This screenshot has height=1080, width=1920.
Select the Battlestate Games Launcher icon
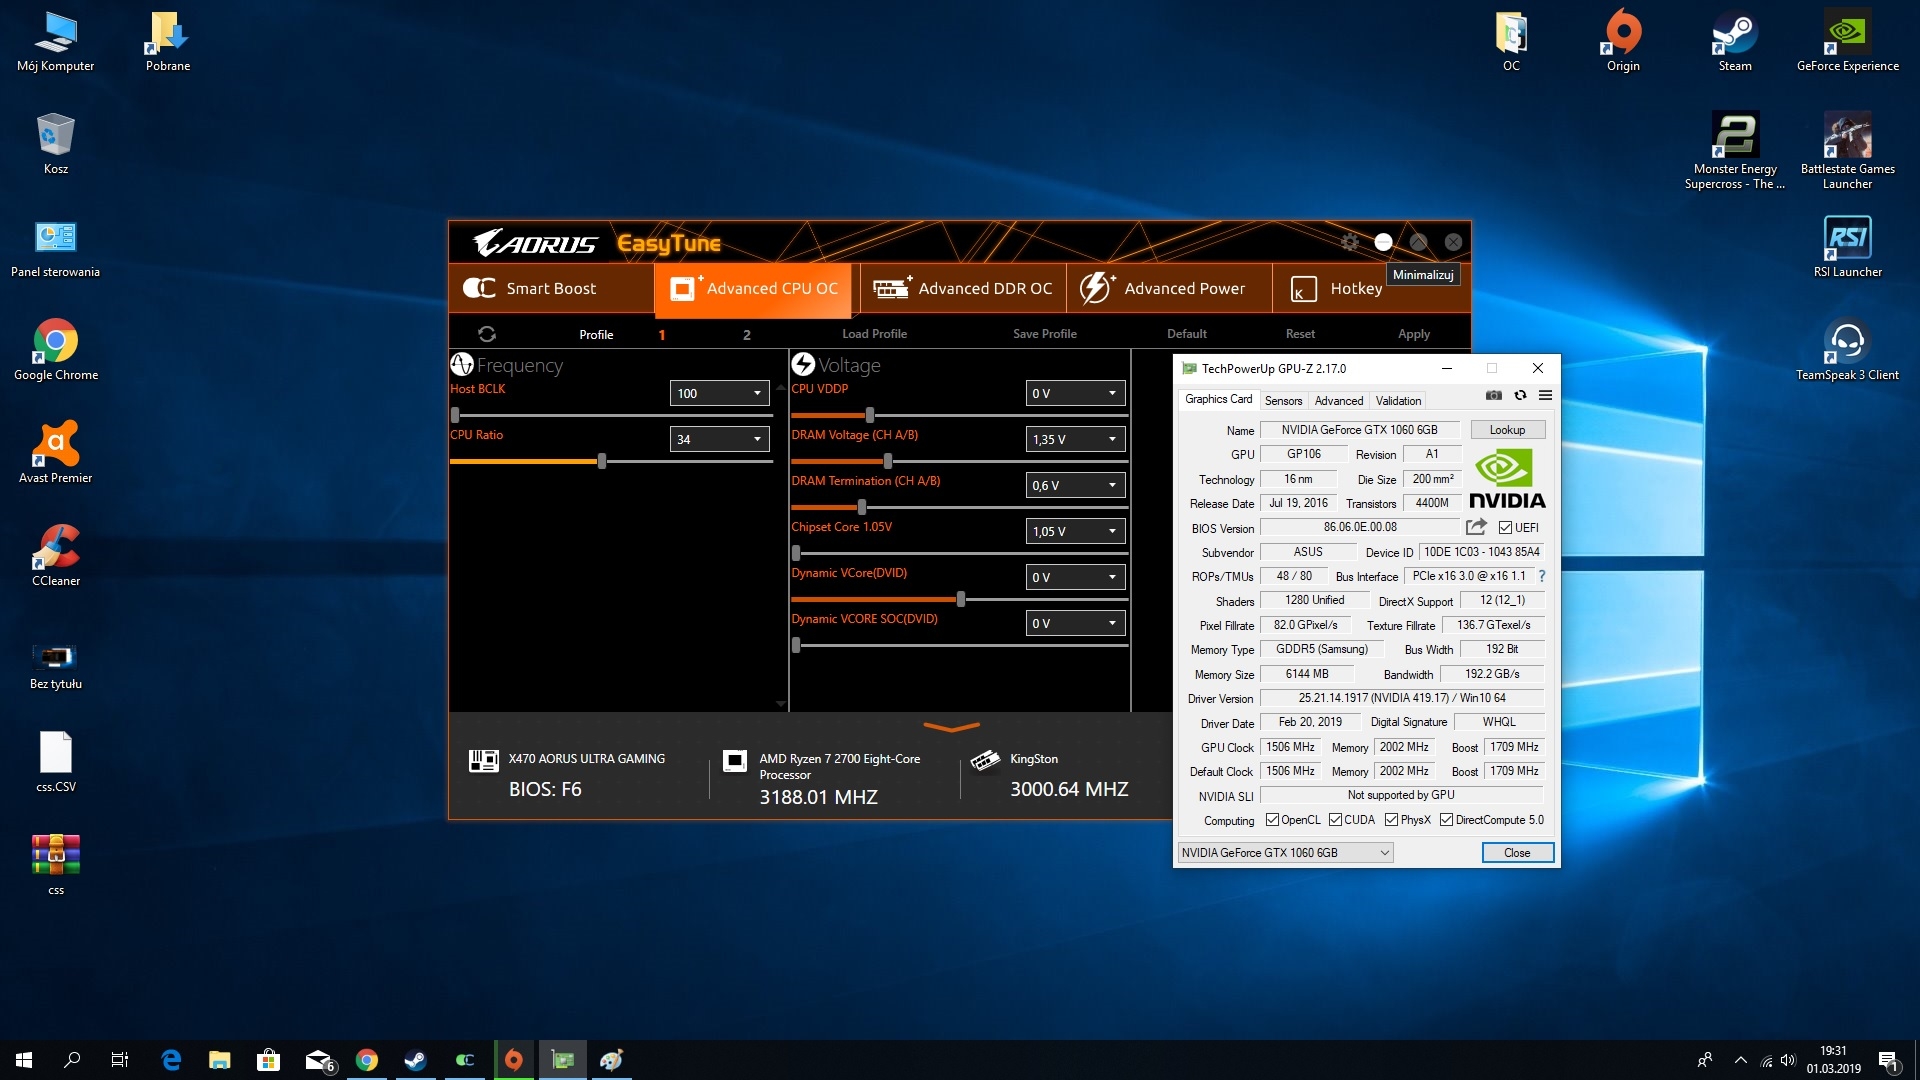point(1847,151)
